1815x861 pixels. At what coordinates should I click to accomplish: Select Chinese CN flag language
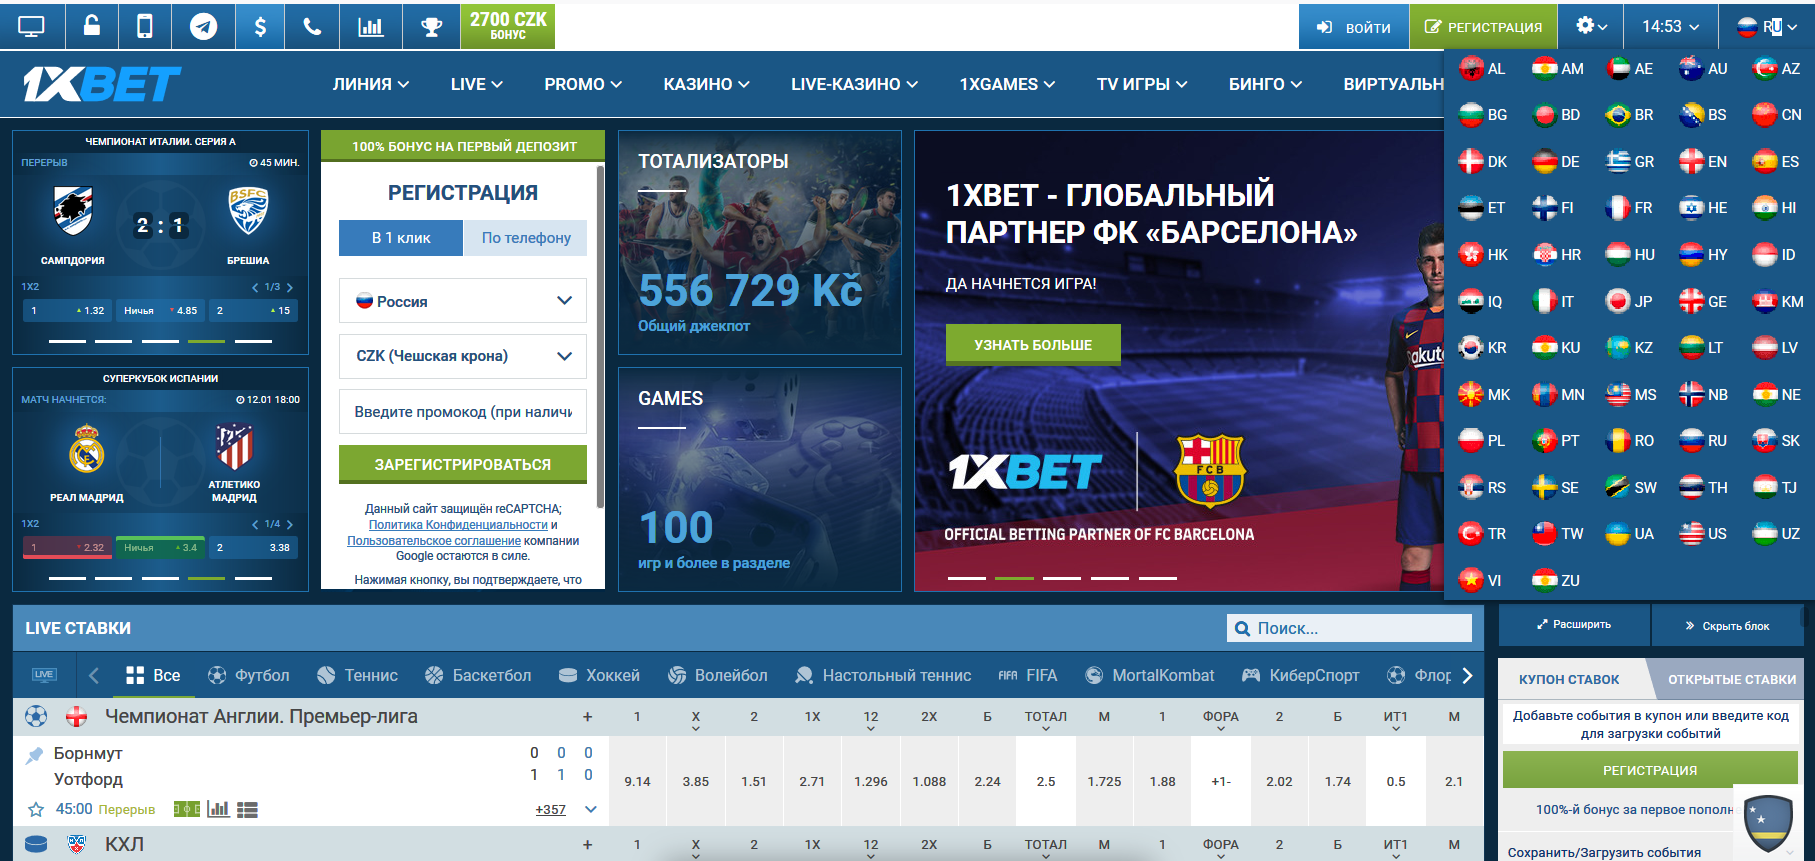[x=1777, y=115]
